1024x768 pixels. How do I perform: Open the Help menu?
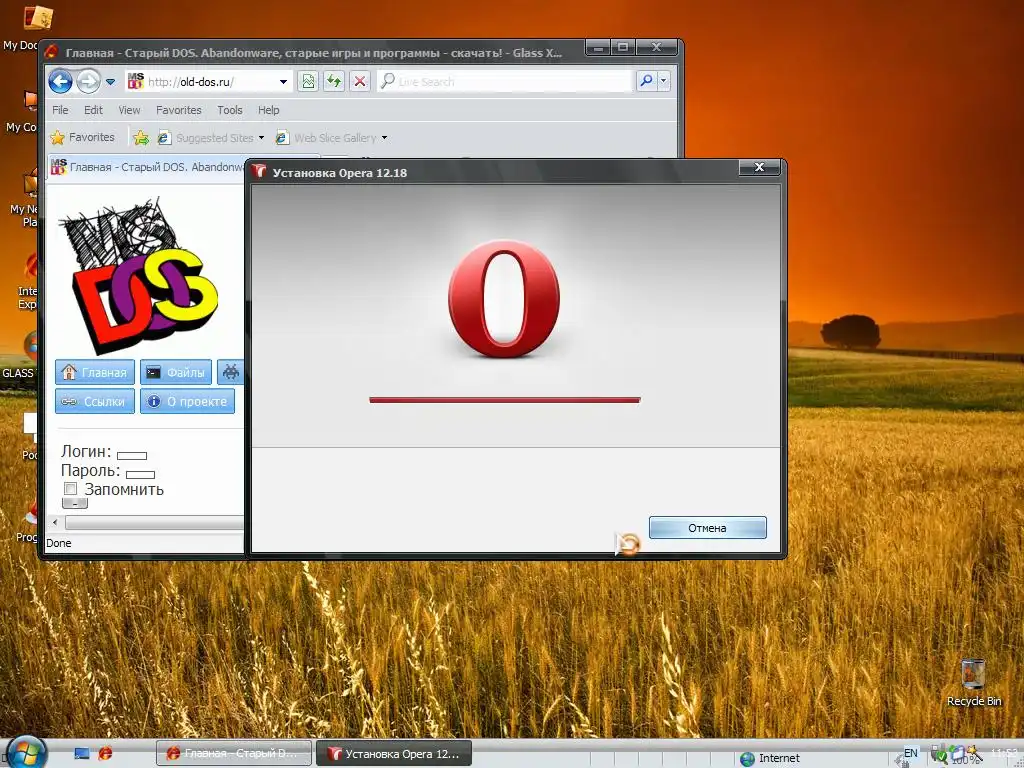pos(268,110)
